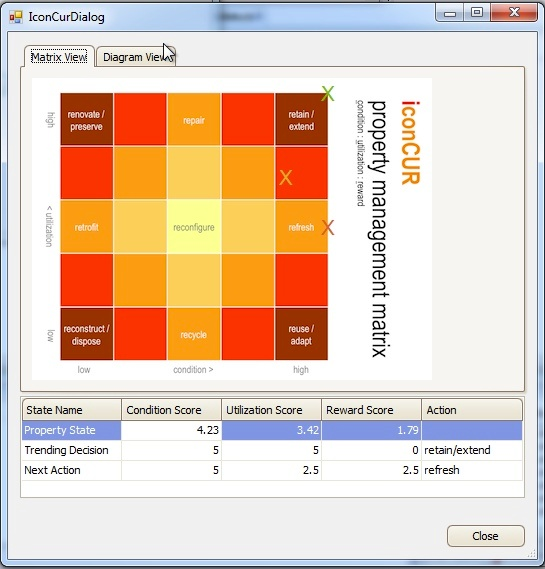545x569 pixels.
Task: Click the Reward Score column header
Action: pyautogui.click(x=372, y=410)
